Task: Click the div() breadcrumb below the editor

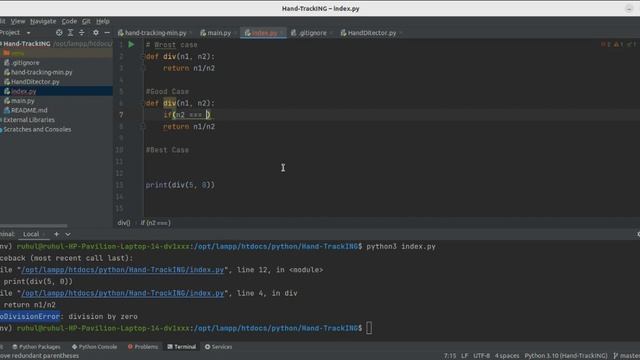Action: [124, 223]
